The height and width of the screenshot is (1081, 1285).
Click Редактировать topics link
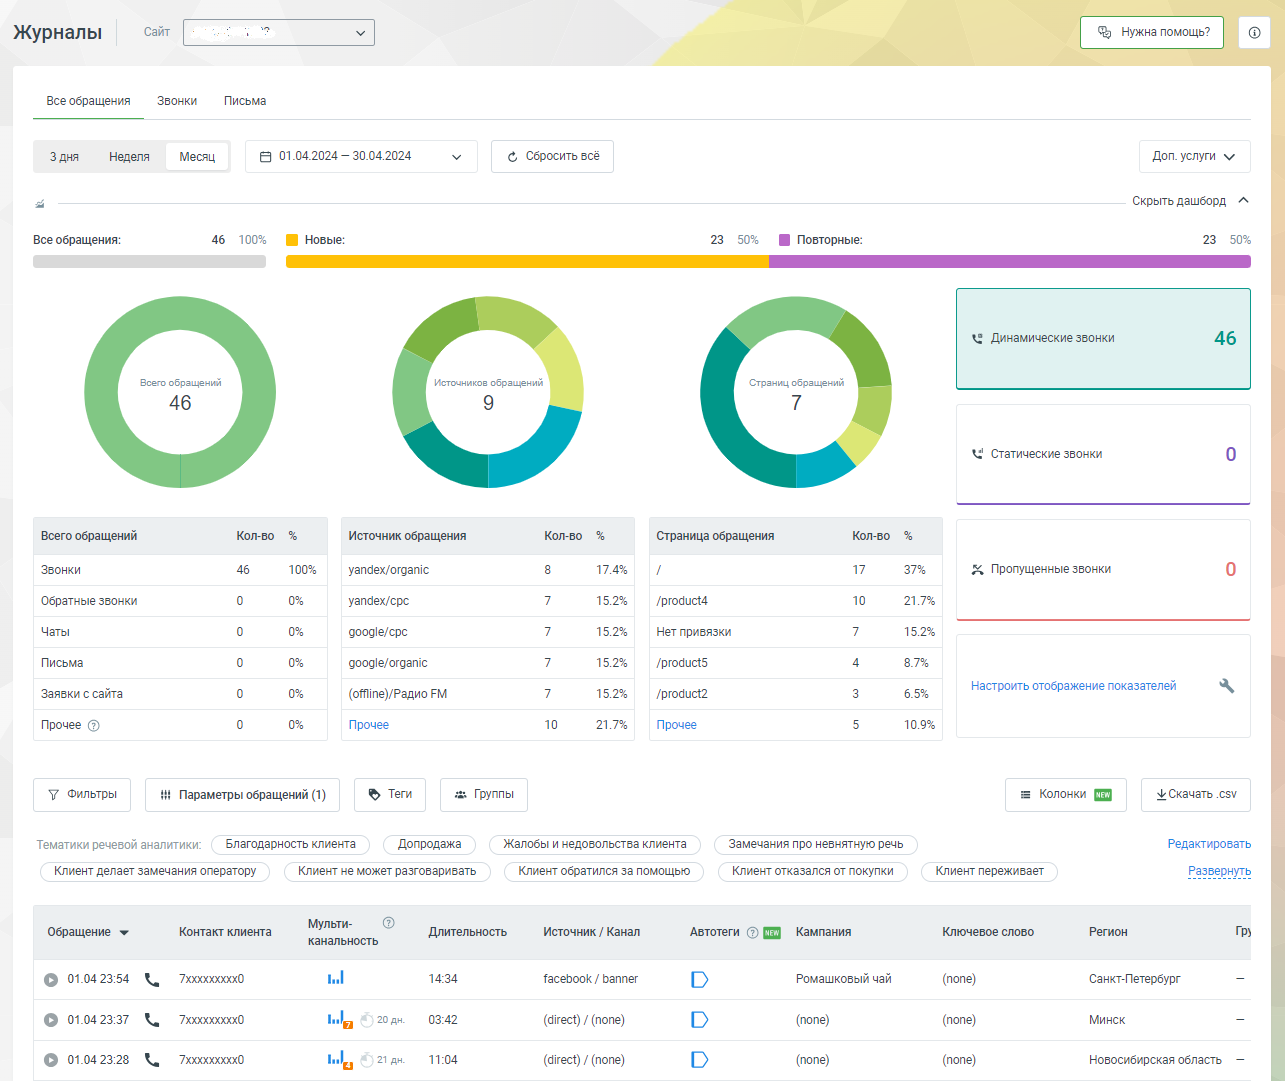pyautogui.click(x=1209, y=845)
